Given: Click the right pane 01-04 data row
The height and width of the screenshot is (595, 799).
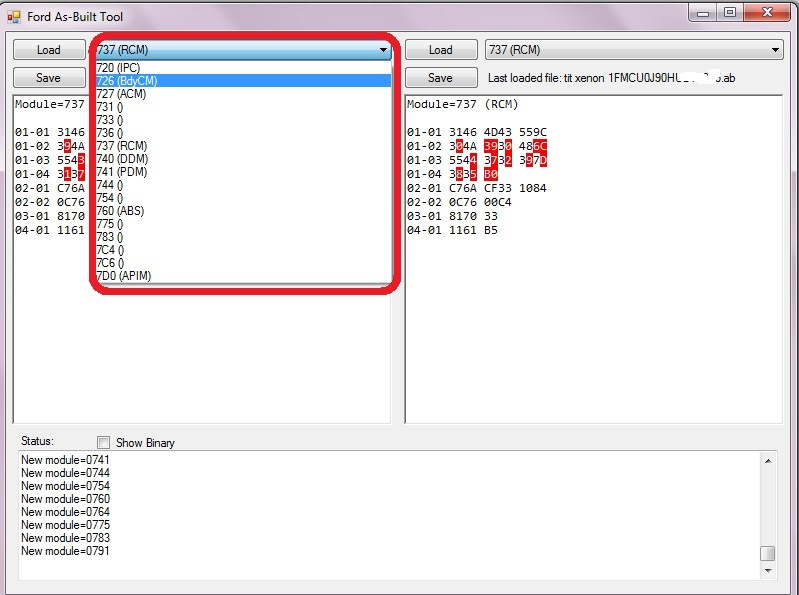Looking at the screenshot, I should (452, 174).
